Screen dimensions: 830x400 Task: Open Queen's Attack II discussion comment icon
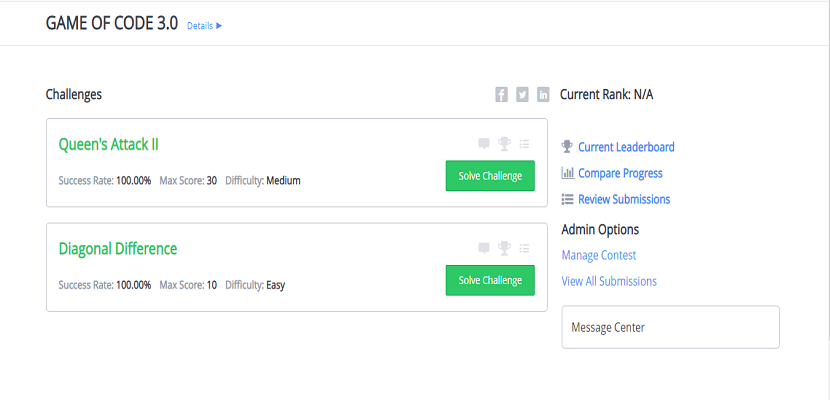click(x=484, y=144)
